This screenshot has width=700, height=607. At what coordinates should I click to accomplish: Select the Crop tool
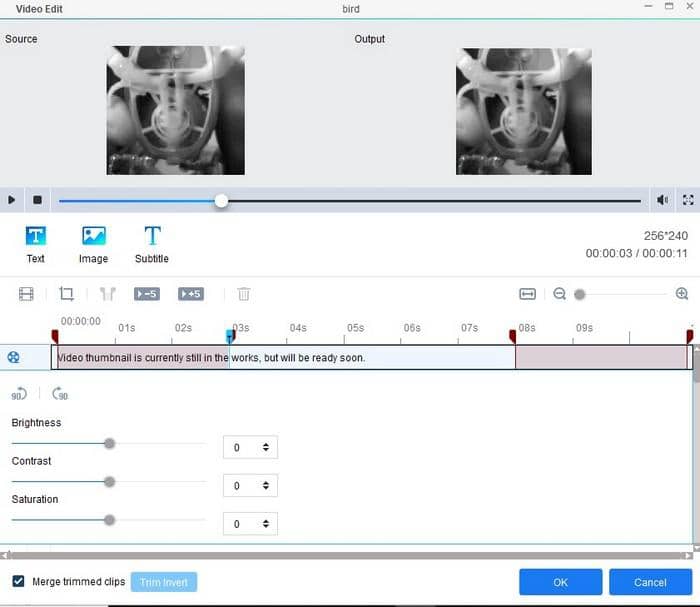coord(67,294)
